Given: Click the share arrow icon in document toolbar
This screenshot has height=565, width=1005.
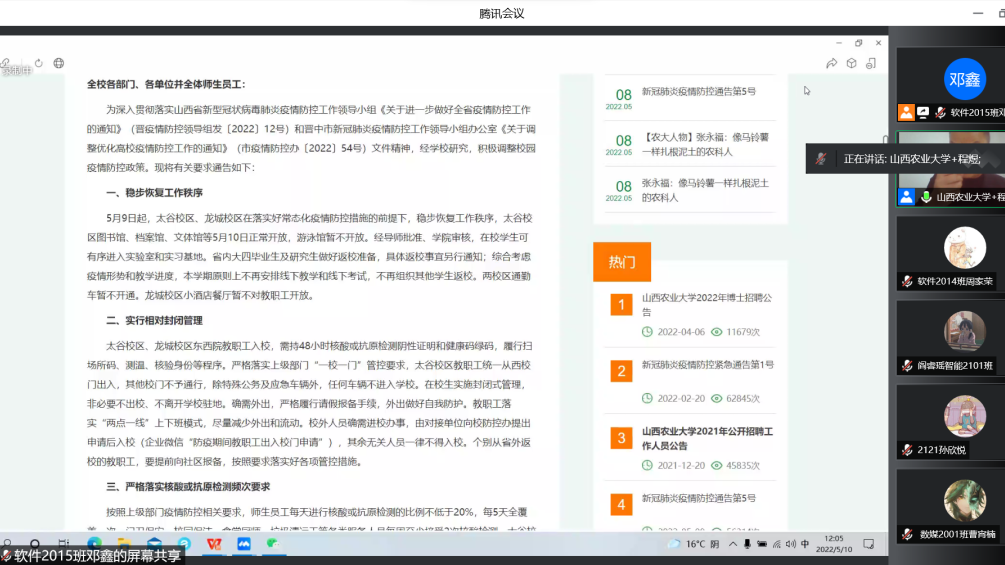Looking at the screenshot, I should (x=831, y=63).
